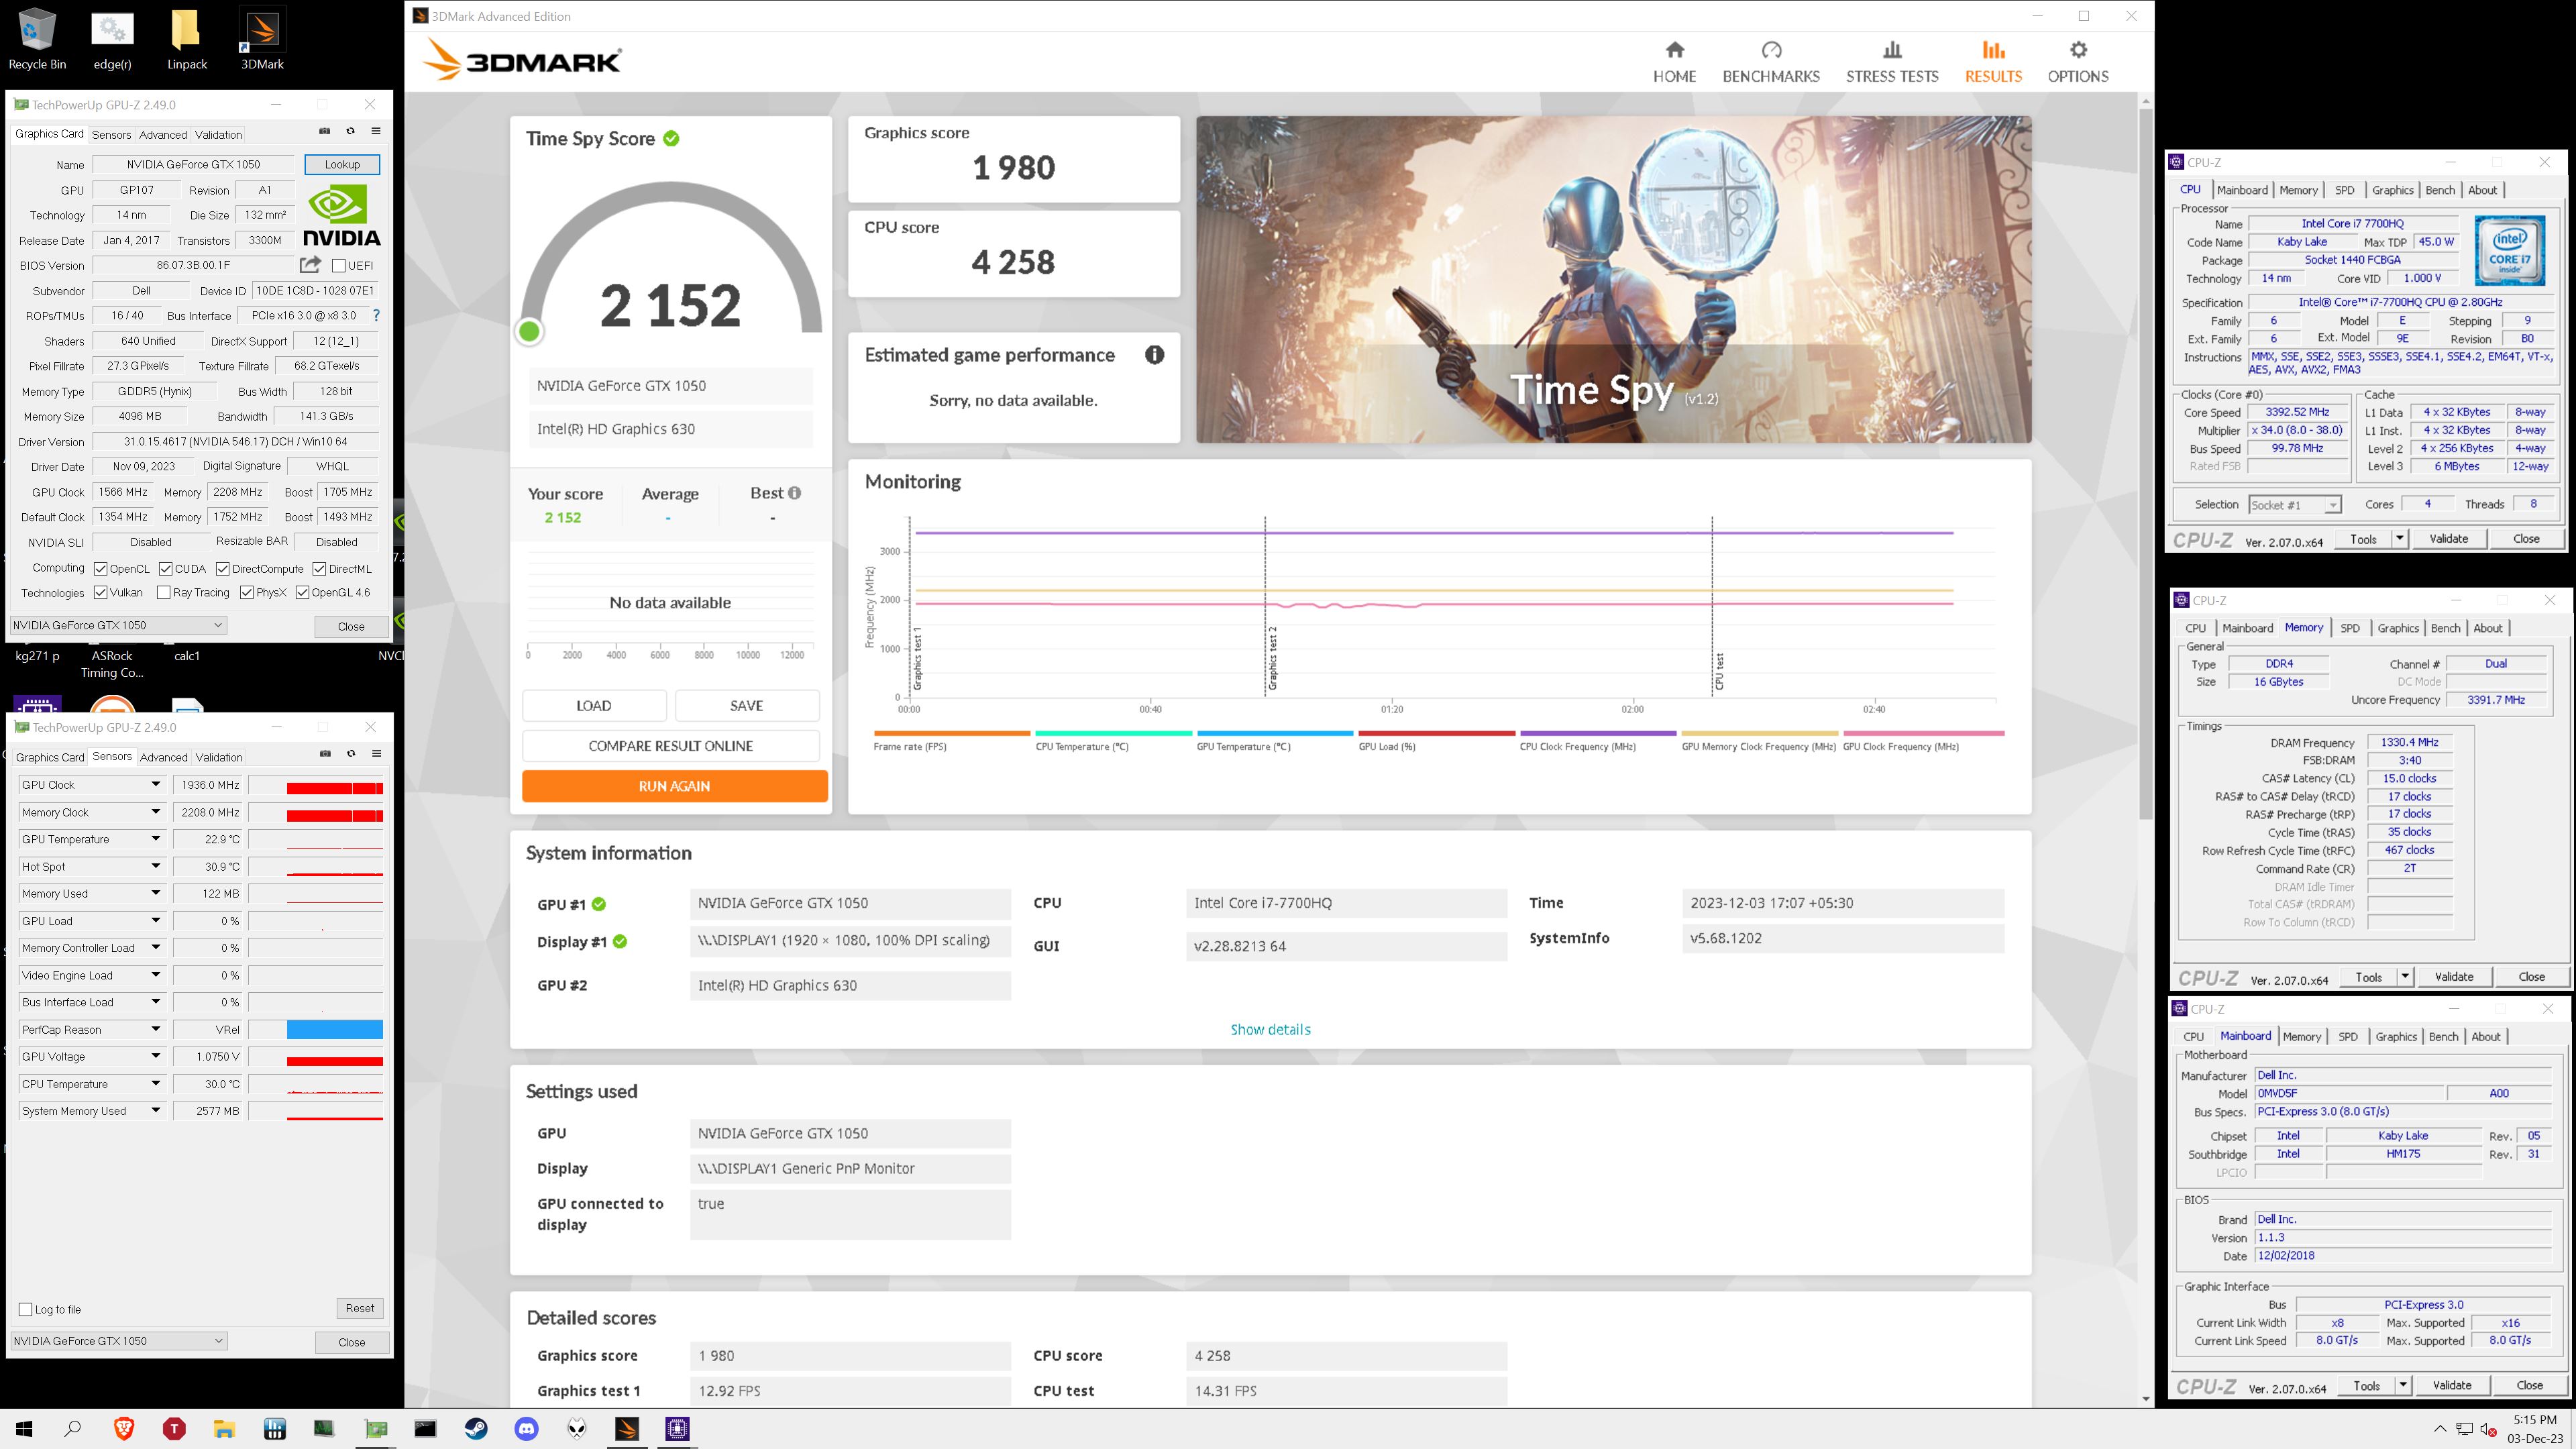Open the Graphics tab in CPU-Z Mainboard window
The height and width of the screenshot is (1449, 2576).
(x=2396, y=1037)
